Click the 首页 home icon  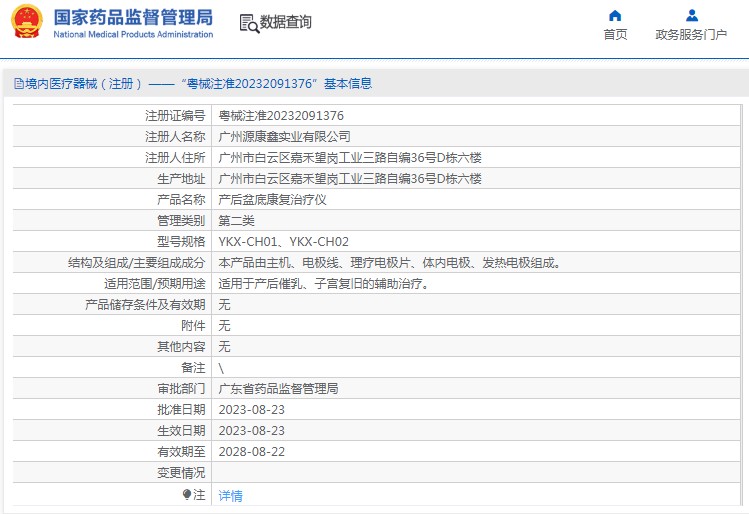click(x=615, y=16)
